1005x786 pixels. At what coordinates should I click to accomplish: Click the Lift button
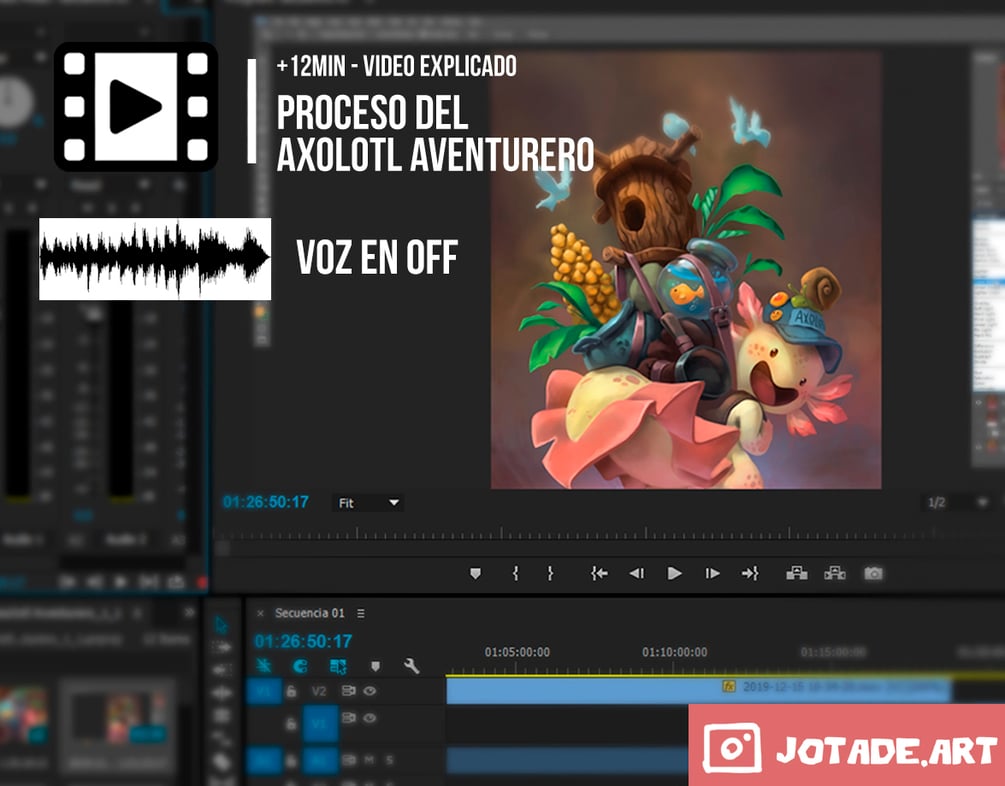[x=797, y=573]
